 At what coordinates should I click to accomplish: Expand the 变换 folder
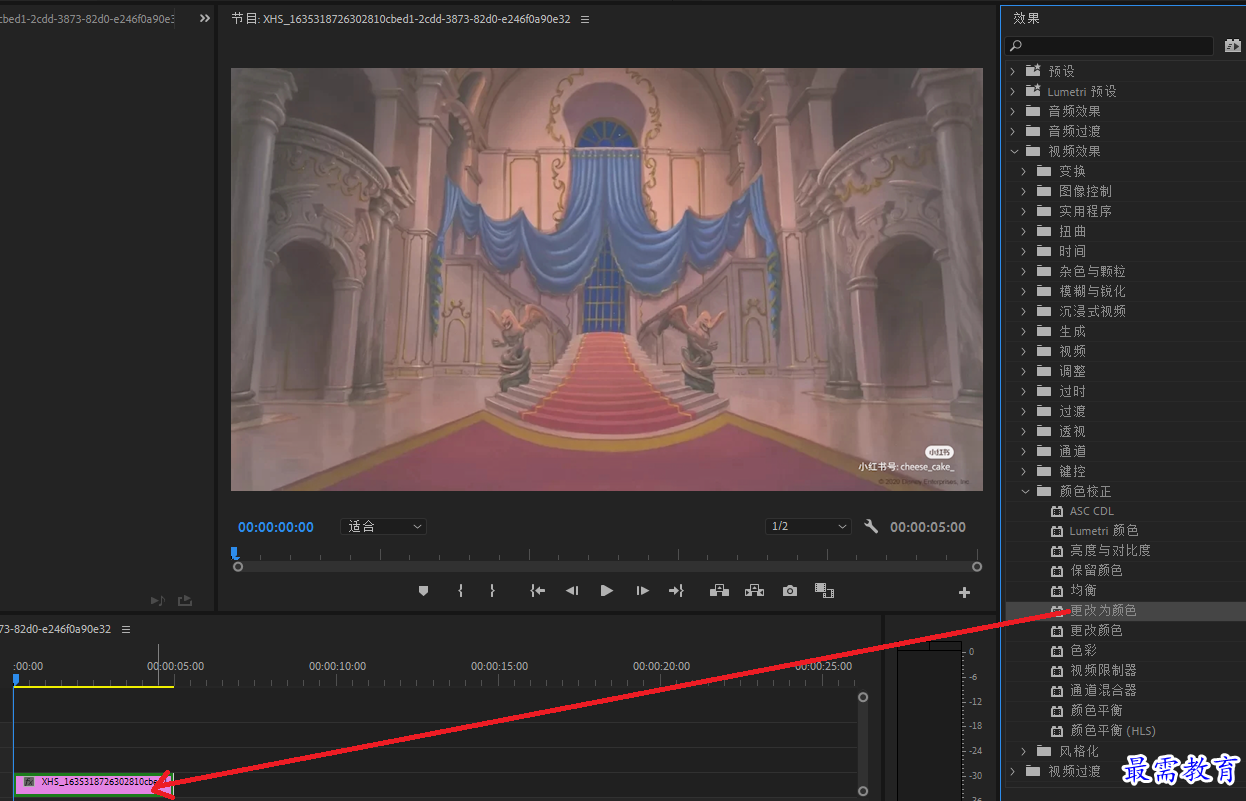tap(1024, 171)
